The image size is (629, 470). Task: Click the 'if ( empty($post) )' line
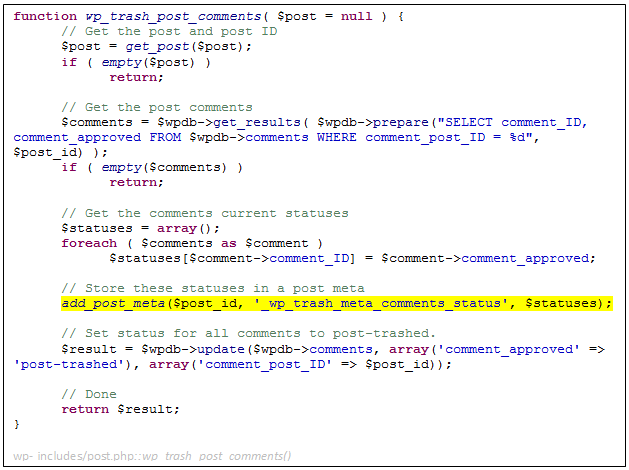[x=136, y=63]
